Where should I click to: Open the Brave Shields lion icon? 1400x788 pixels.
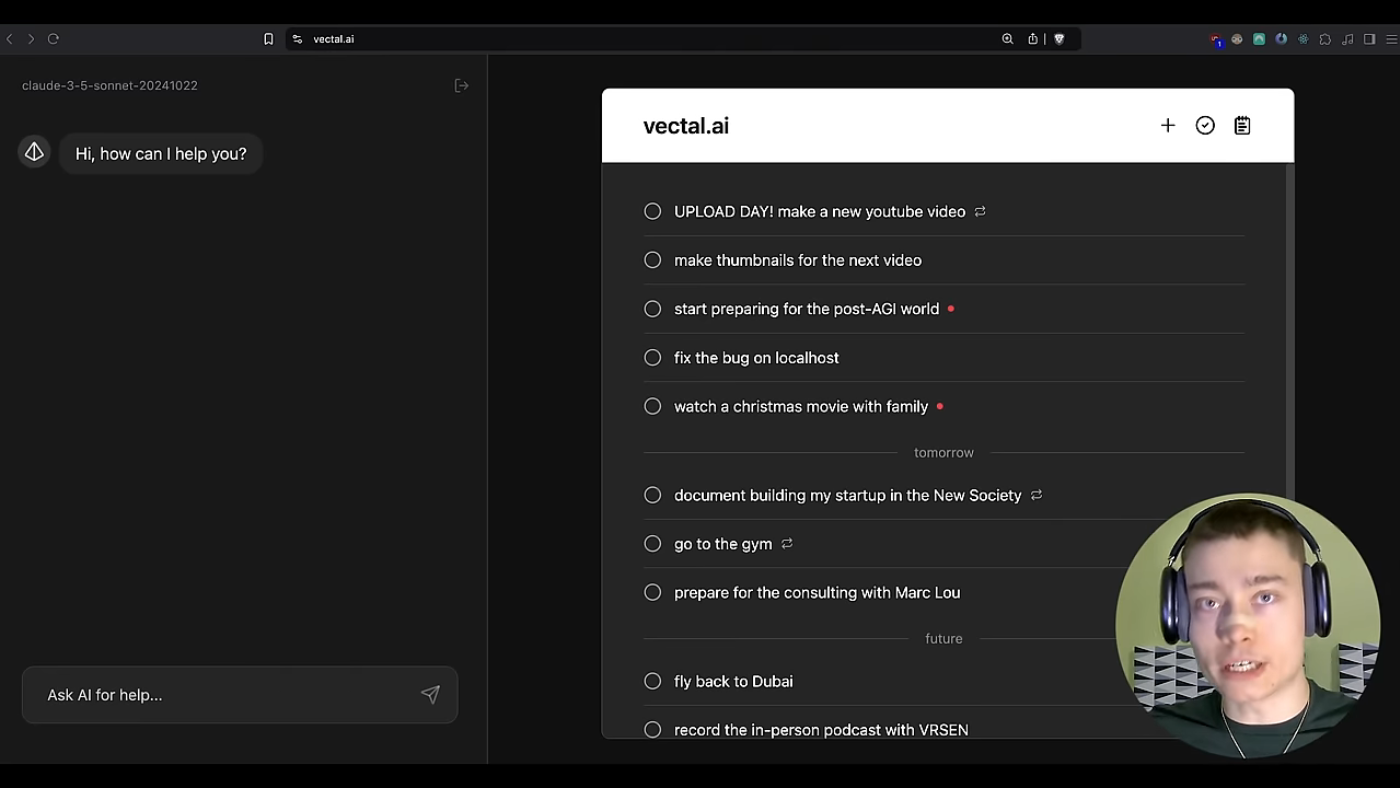click(1060, 39)
